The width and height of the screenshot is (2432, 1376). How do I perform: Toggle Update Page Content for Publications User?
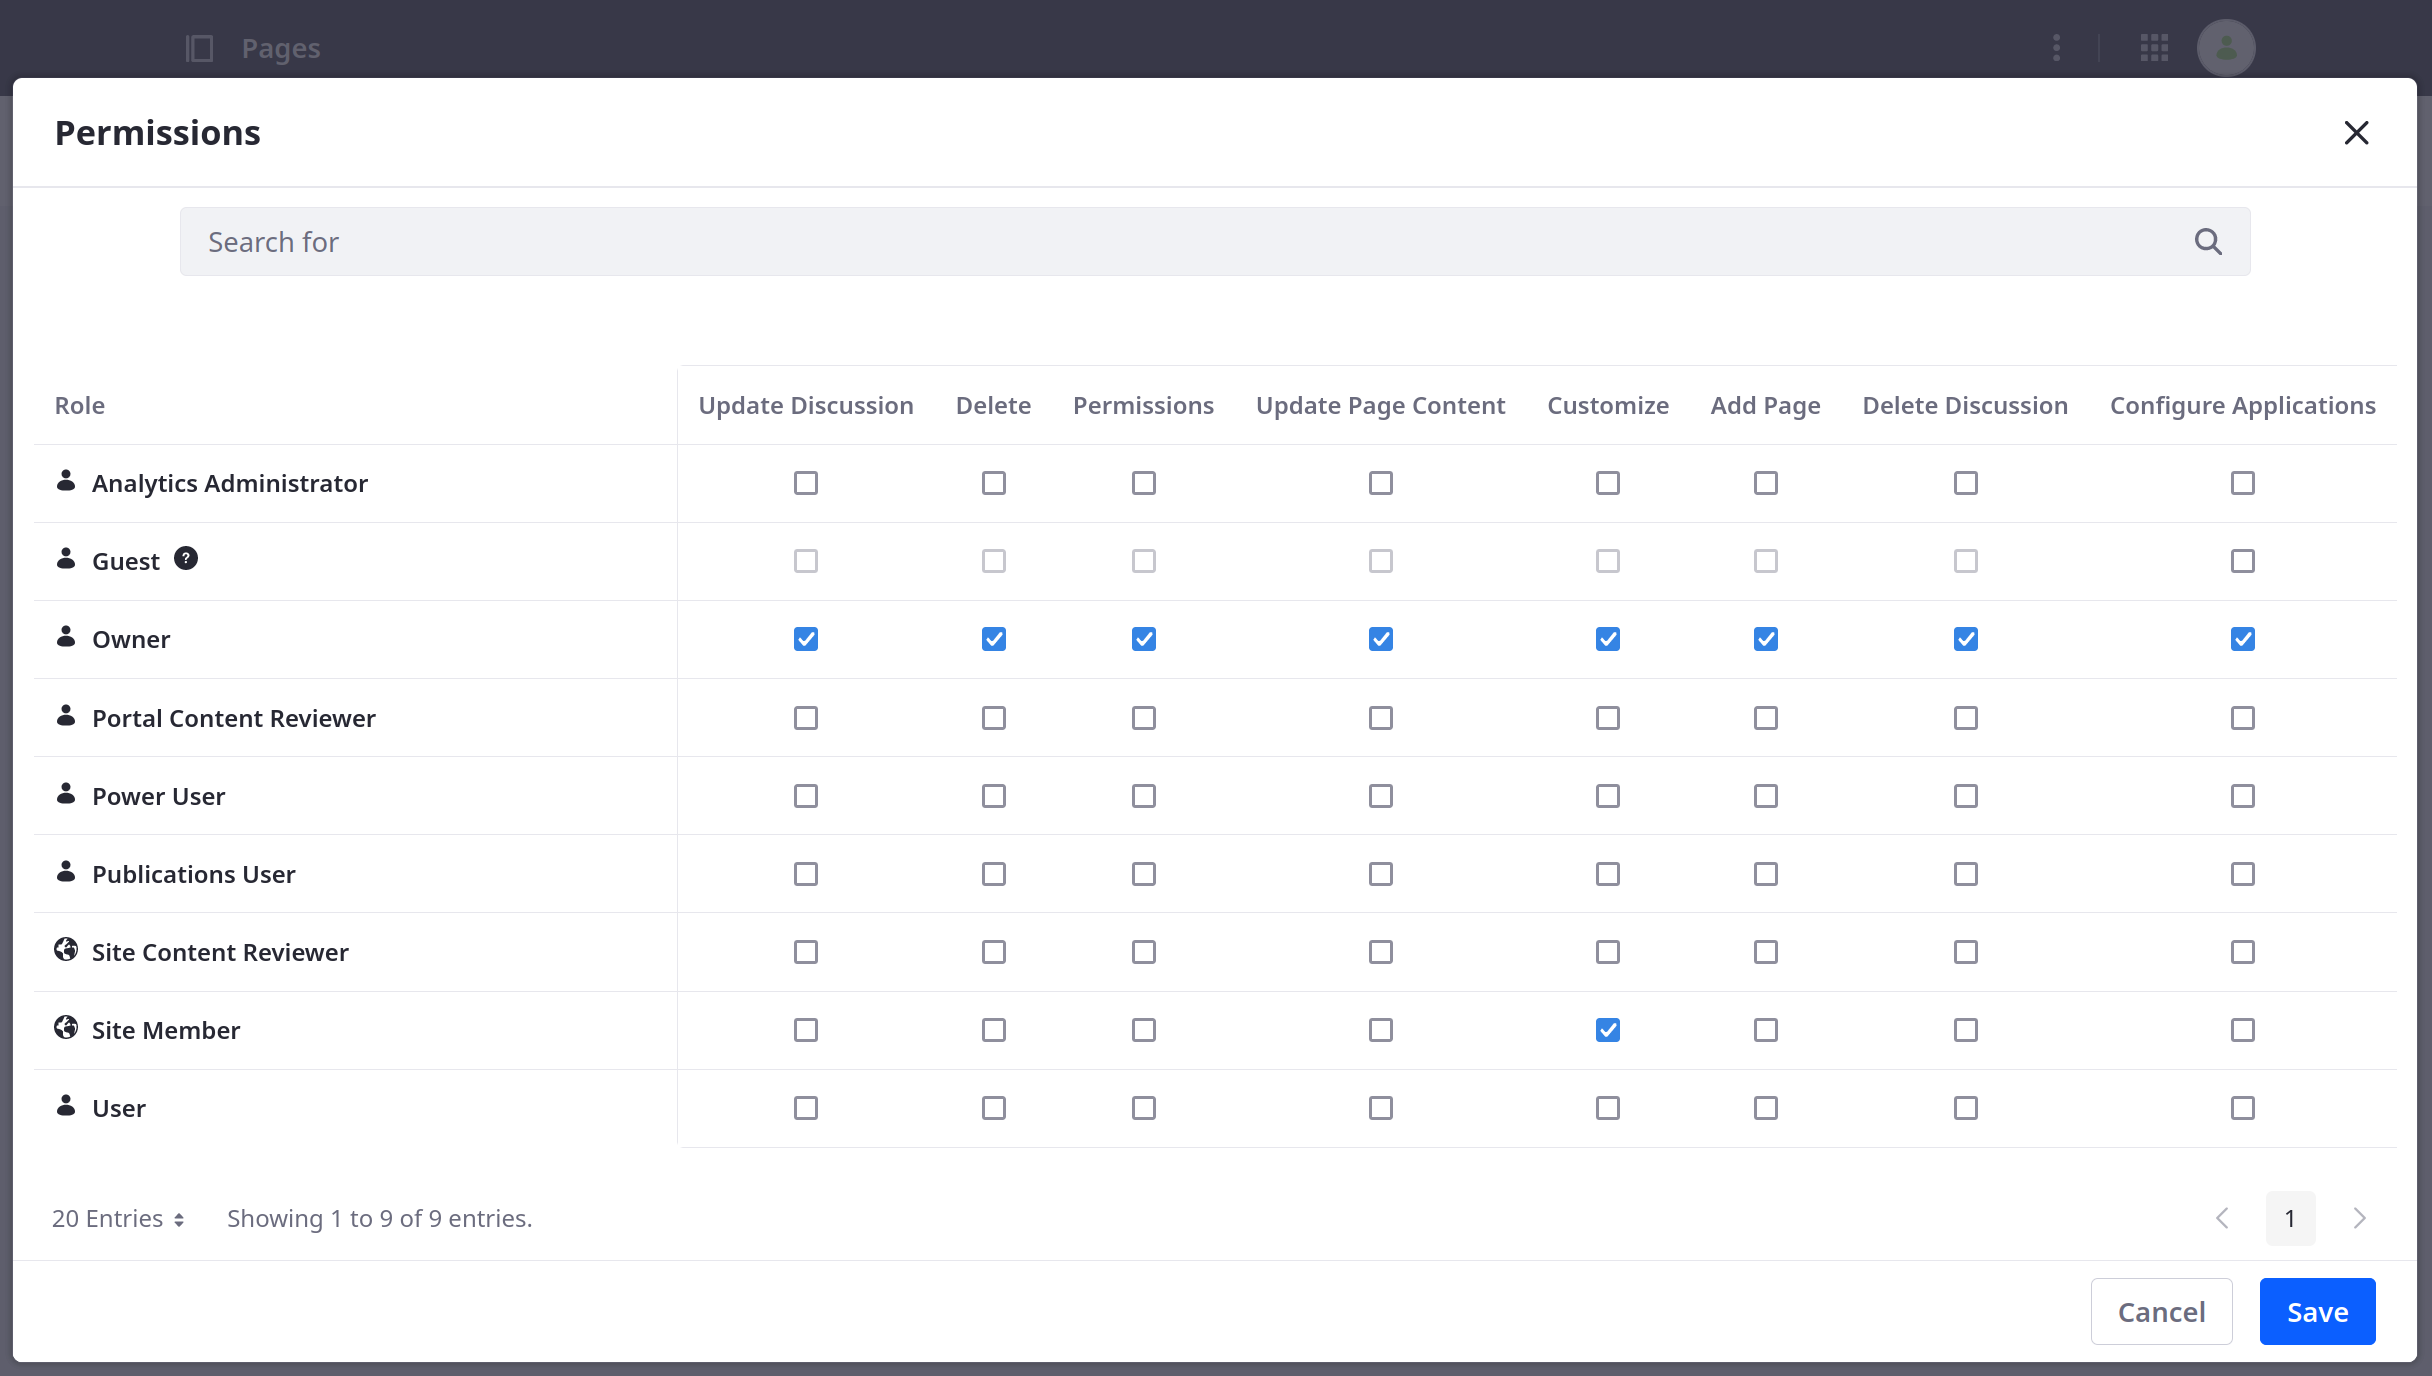tap(1381, 873)
